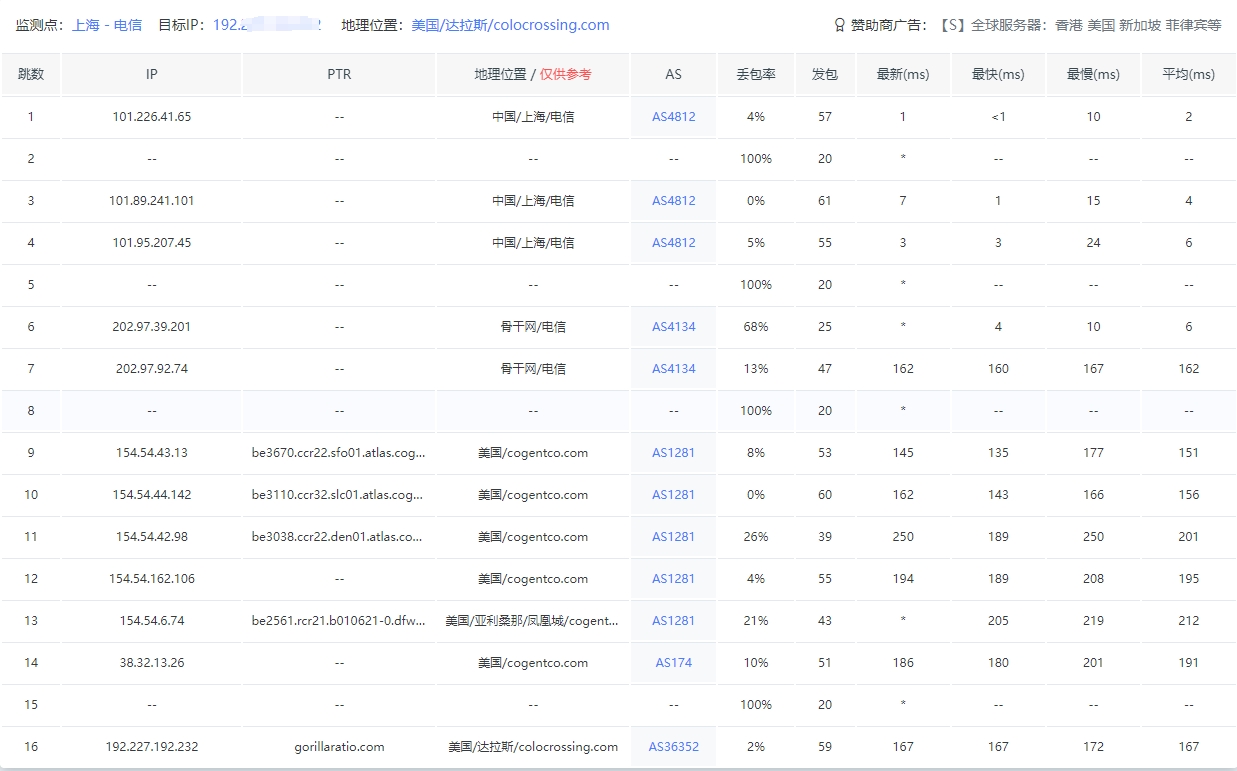The width and height of the screenshot is (1237, 771).
Task: Click IP address 101.226.41.65
Action: point(152,117)
